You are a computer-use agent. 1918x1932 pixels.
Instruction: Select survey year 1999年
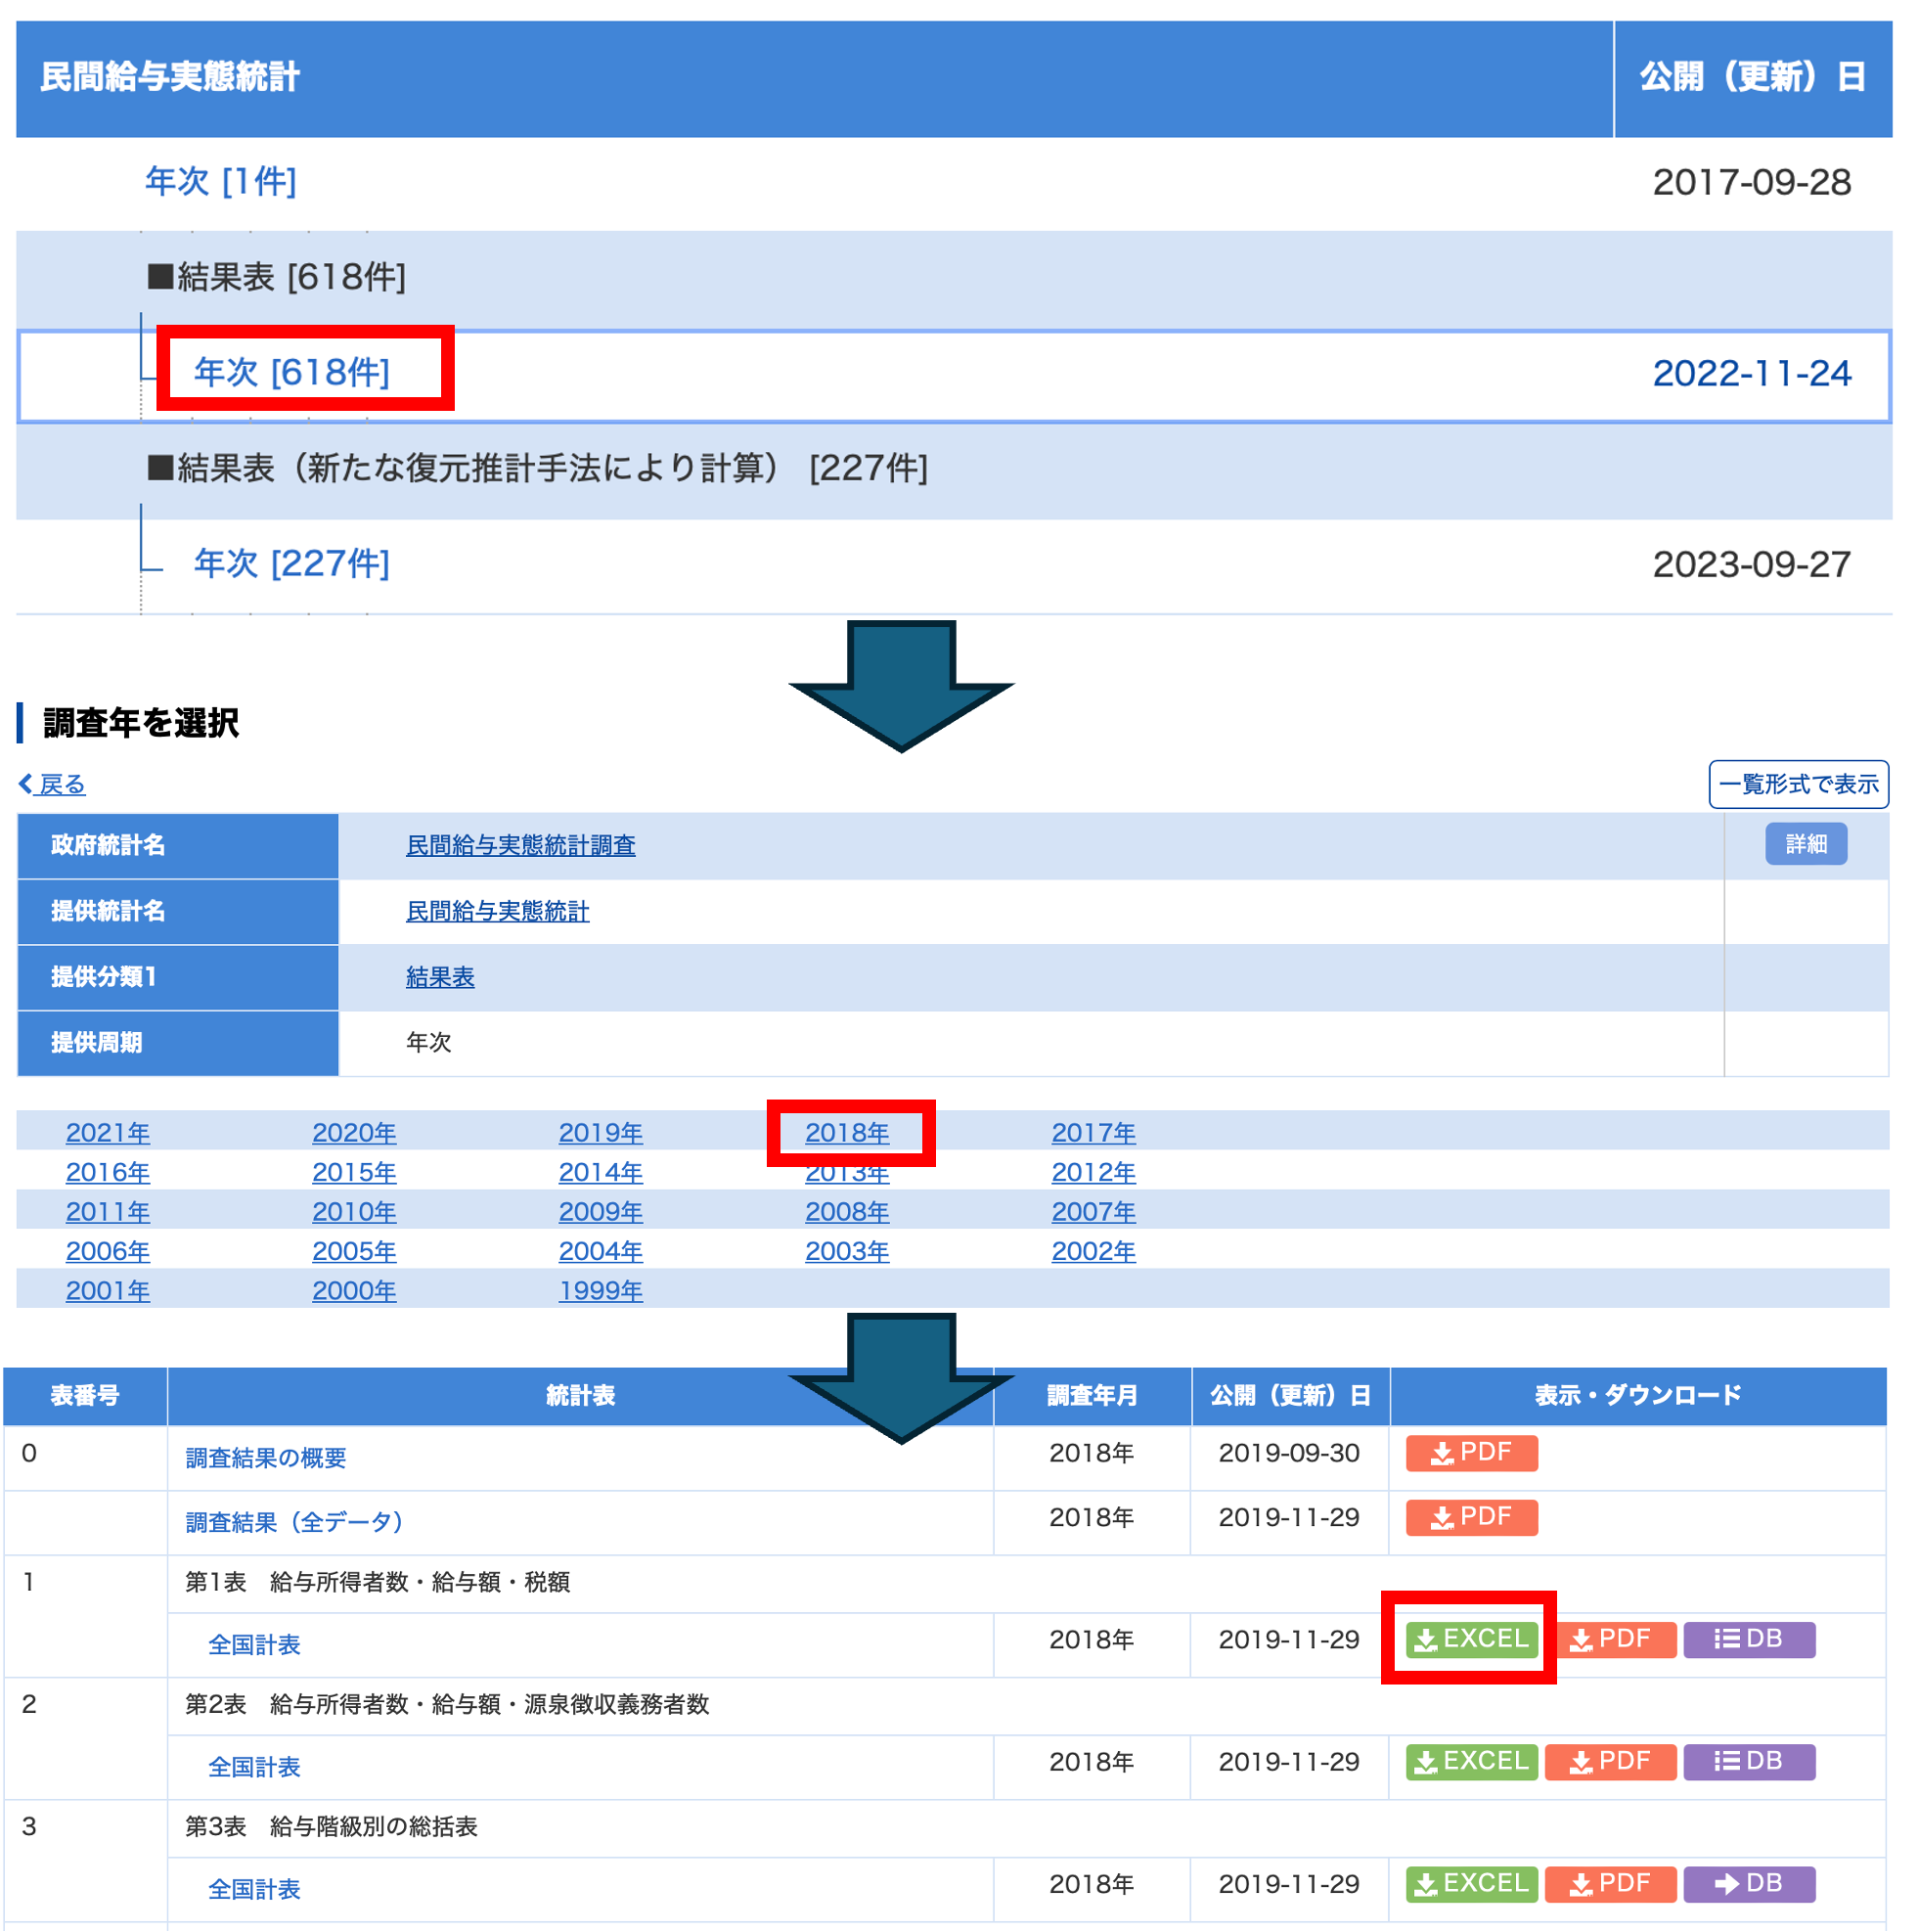click(x=600, y=1291)
